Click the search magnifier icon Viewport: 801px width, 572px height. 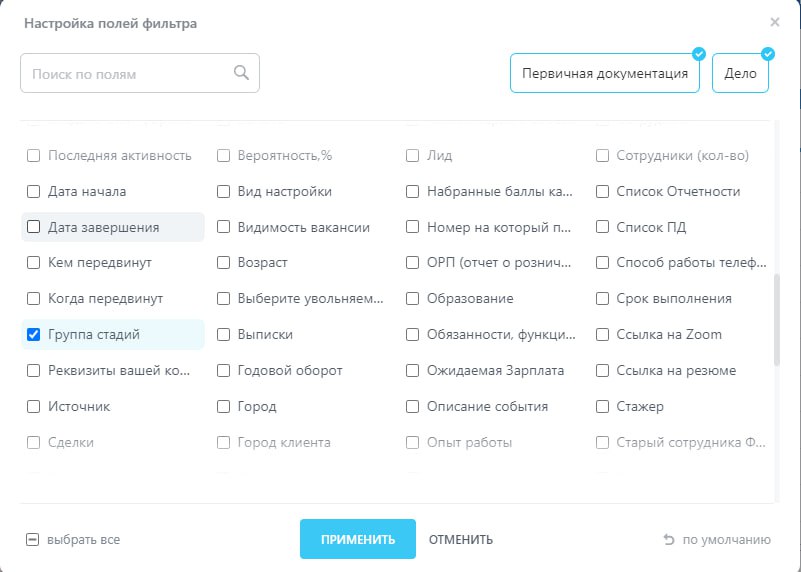coord(241,73)
